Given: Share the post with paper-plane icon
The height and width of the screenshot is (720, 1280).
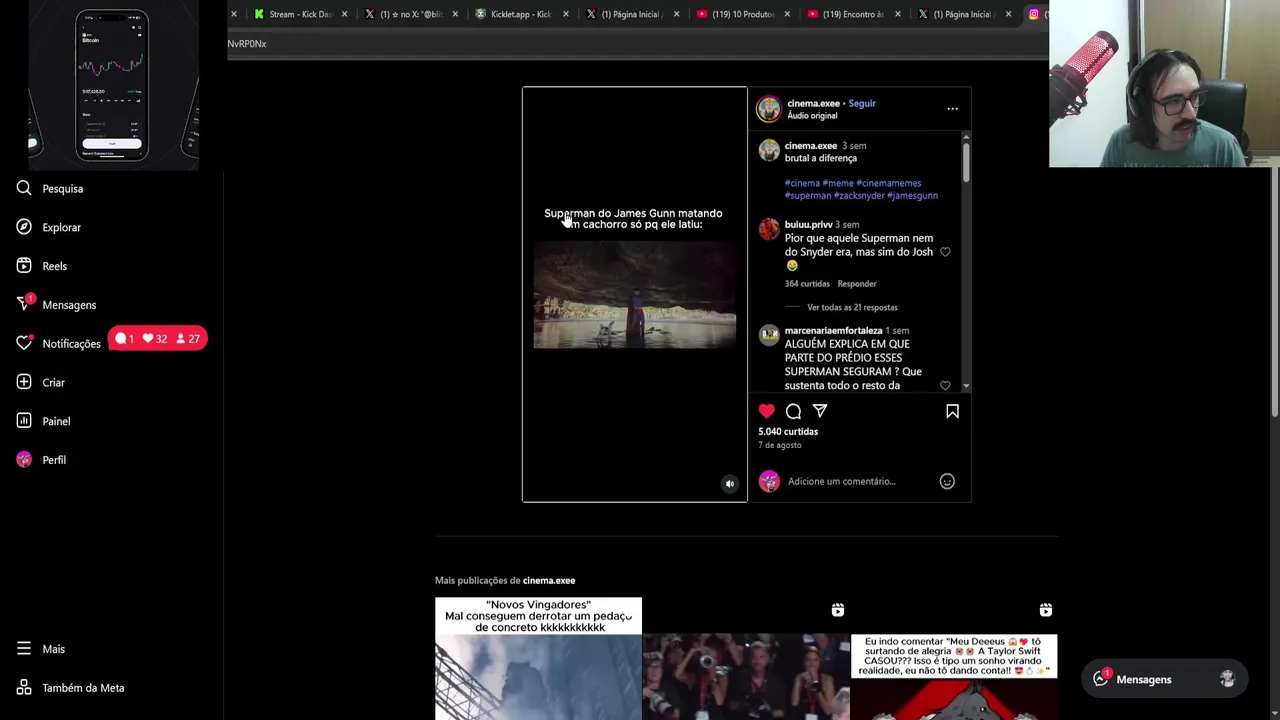Looking at the screenshot, I should coord(820,411).
